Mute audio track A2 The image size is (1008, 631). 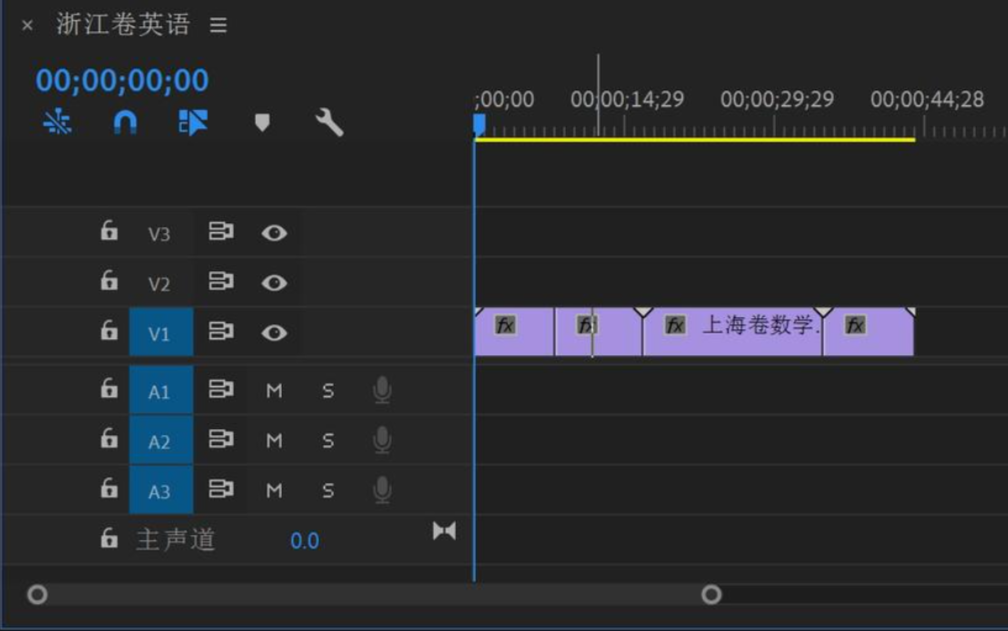pyautogui.click(x=274, y=441)
